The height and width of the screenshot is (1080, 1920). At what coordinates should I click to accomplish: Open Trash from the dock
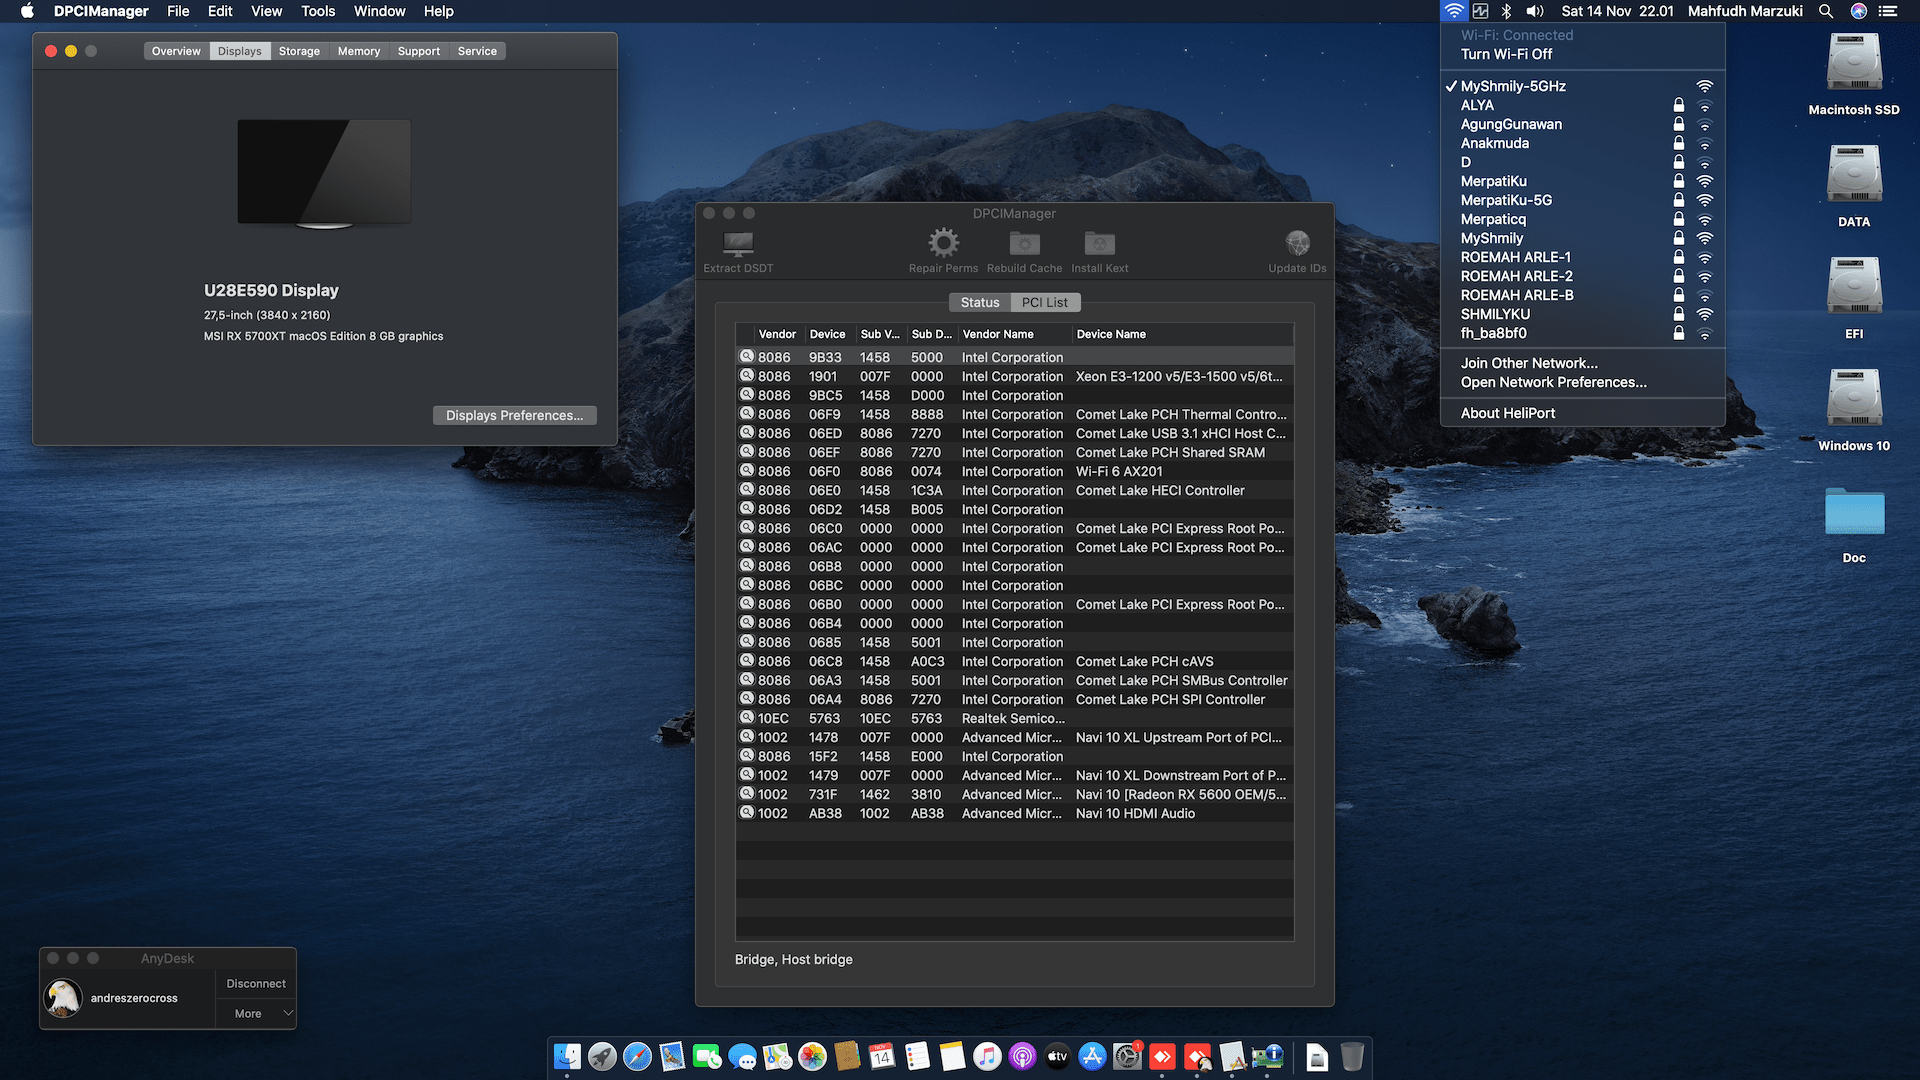pyautogui.click(x=1352, y=1056)
